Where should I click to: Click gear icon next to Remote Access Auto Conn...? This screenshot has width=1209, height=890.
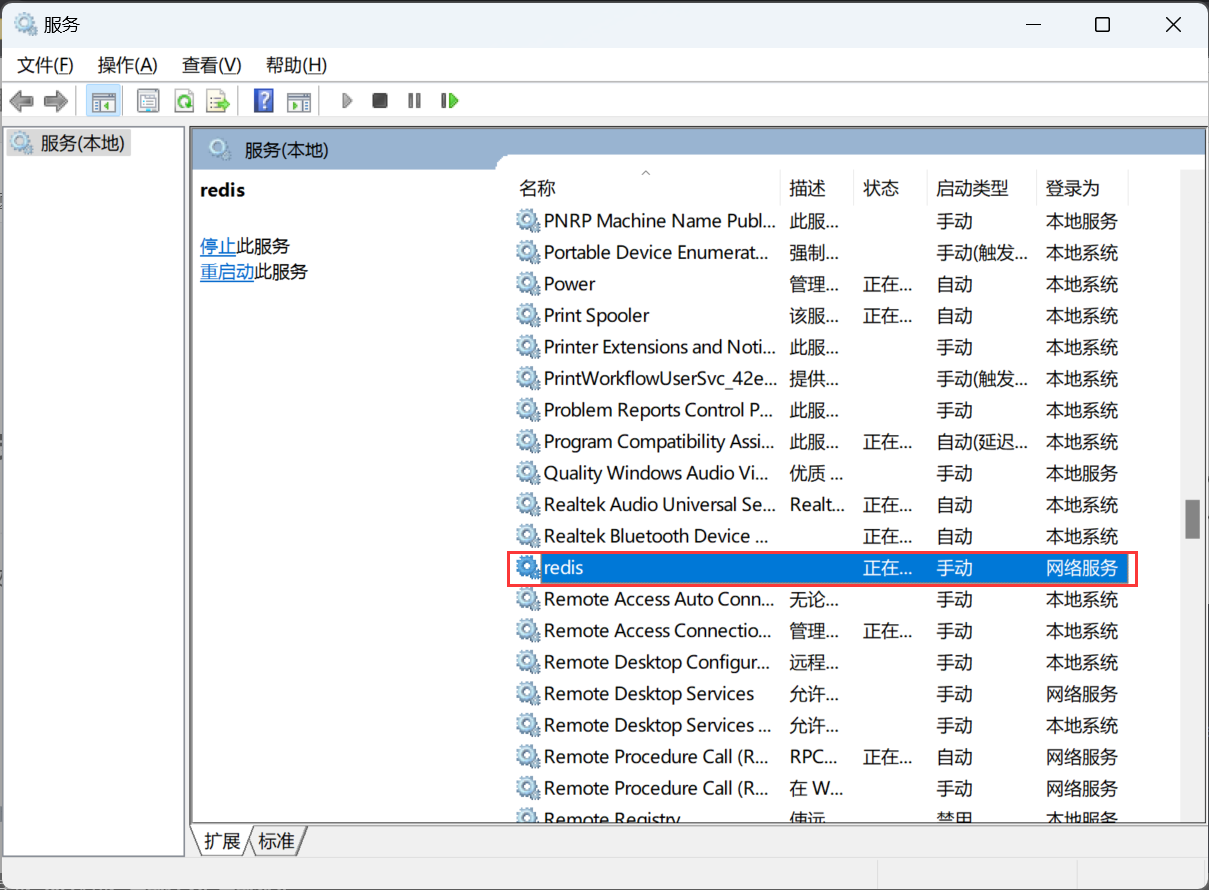[527, 599]
